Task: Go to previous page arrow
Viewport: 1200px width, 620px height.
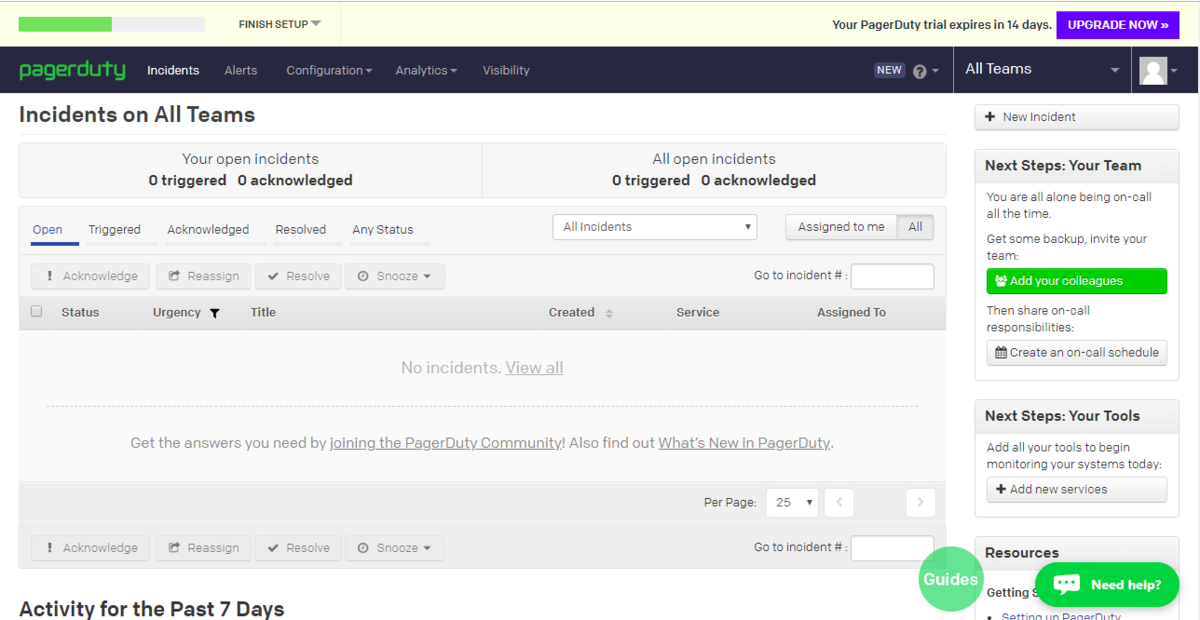Action: coord(839,502)
